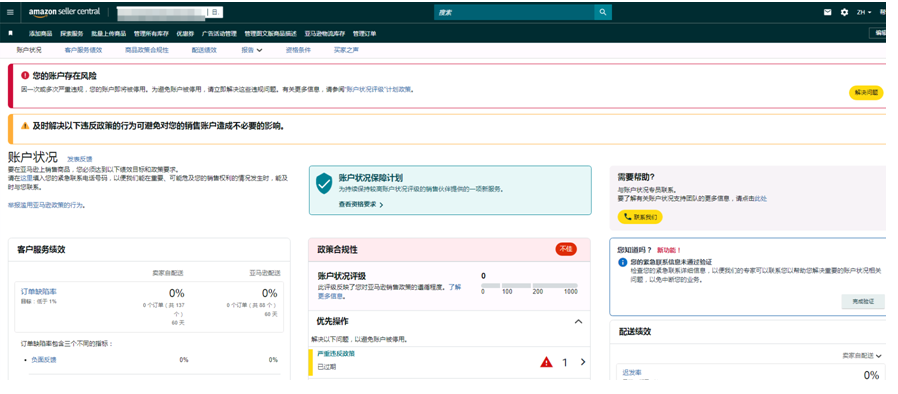
Task: Click 优惠券 in favorites bar
Action: click(185, 34)
